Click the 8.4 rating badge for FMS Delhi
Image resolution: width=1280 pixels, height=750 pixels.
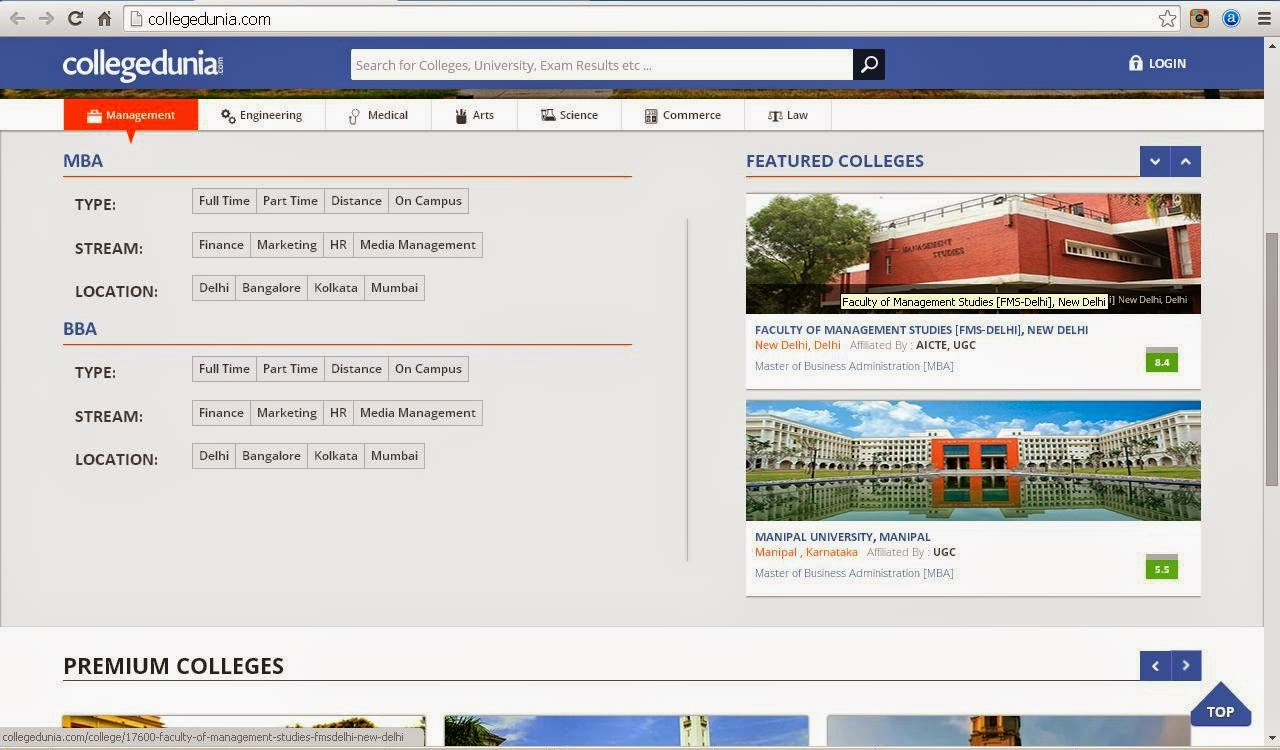(1162, 360)
